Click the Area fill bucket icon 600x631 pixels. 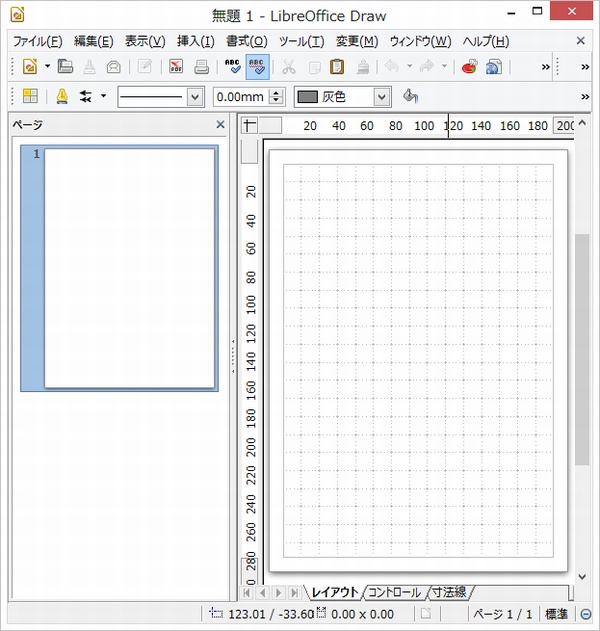(x=410, y=97)
